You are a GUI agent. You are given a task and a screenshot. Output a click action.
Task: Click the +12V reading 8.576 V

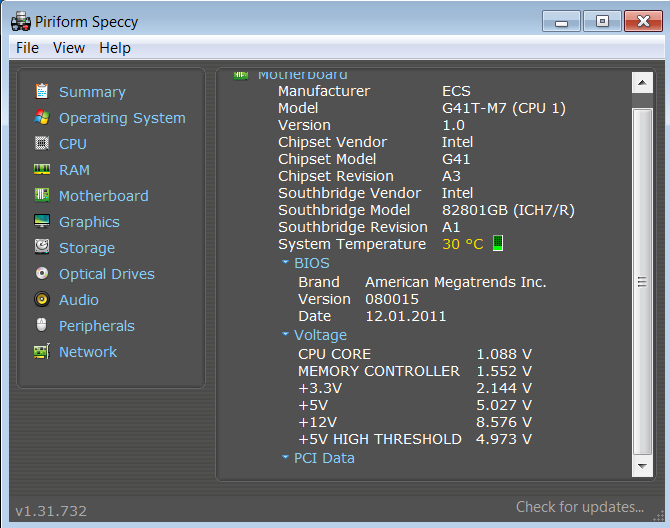[504, 422]
